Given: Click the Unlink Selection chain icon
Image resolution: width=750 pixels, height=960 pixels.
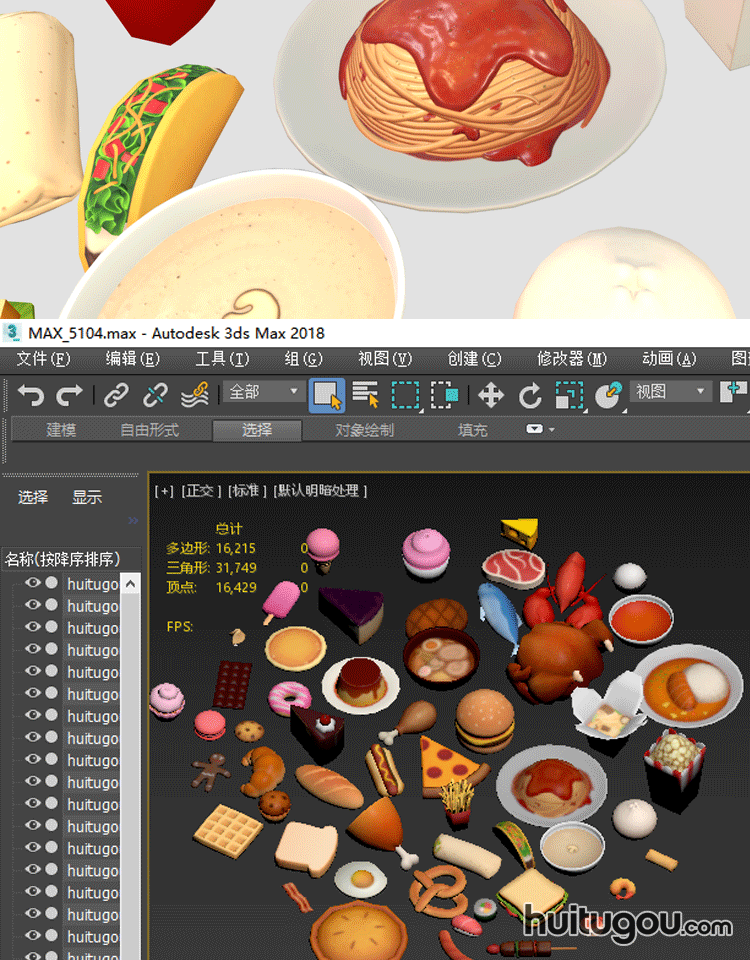Looking at the screenshot, I should click(x=155, y=395).
